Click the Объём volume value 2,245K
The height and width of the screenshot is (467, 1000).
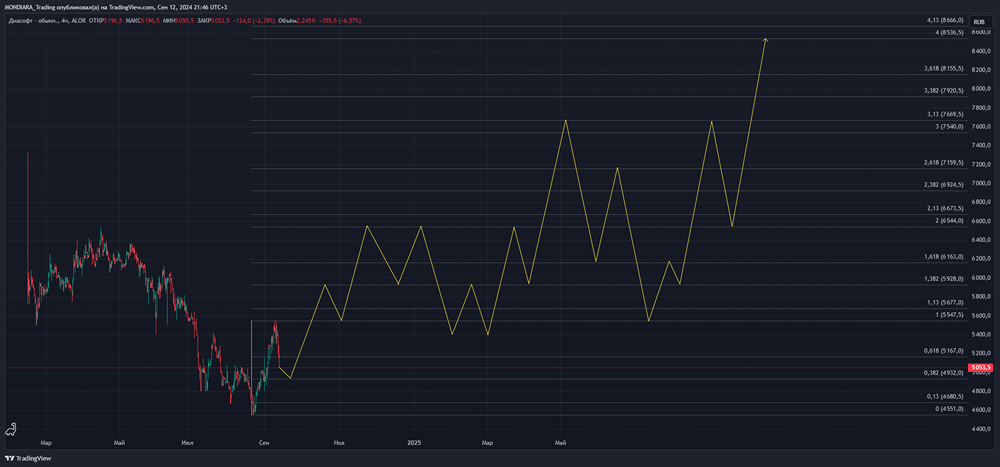306,21
